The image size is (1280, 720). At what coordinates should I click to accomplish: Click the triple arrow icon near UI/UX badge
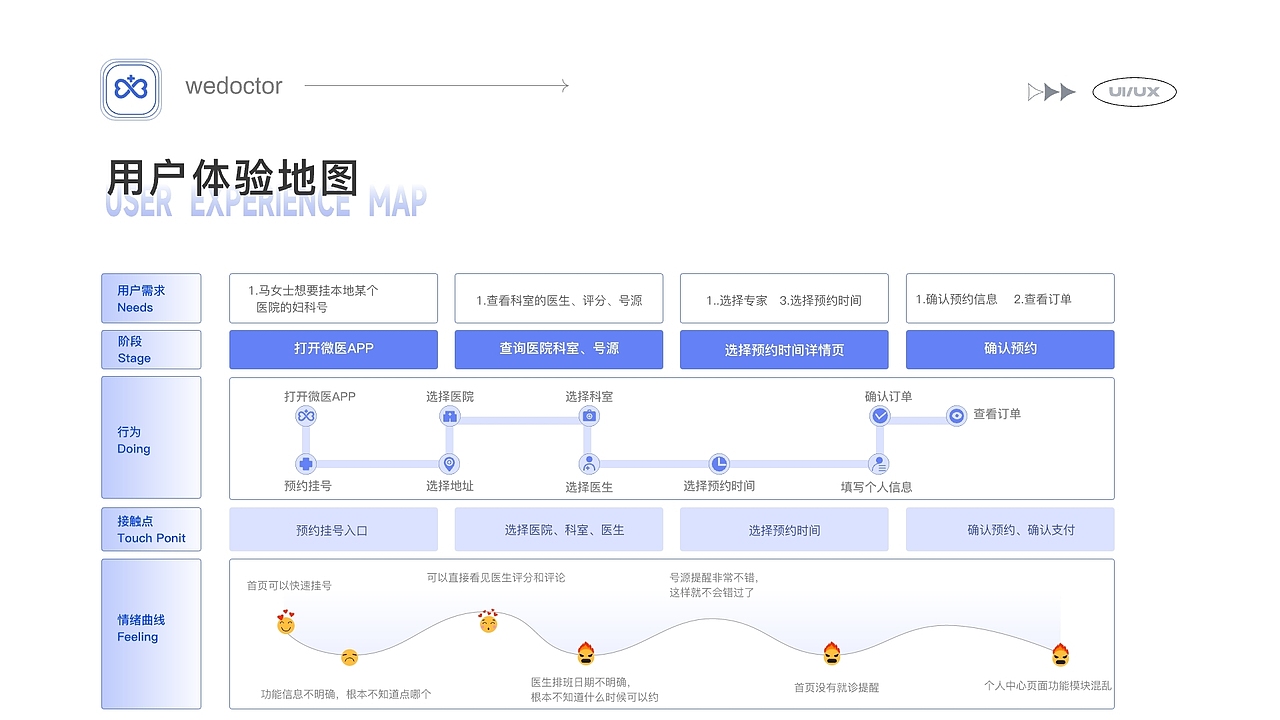pyautogui.click(x=1052, y=92)
